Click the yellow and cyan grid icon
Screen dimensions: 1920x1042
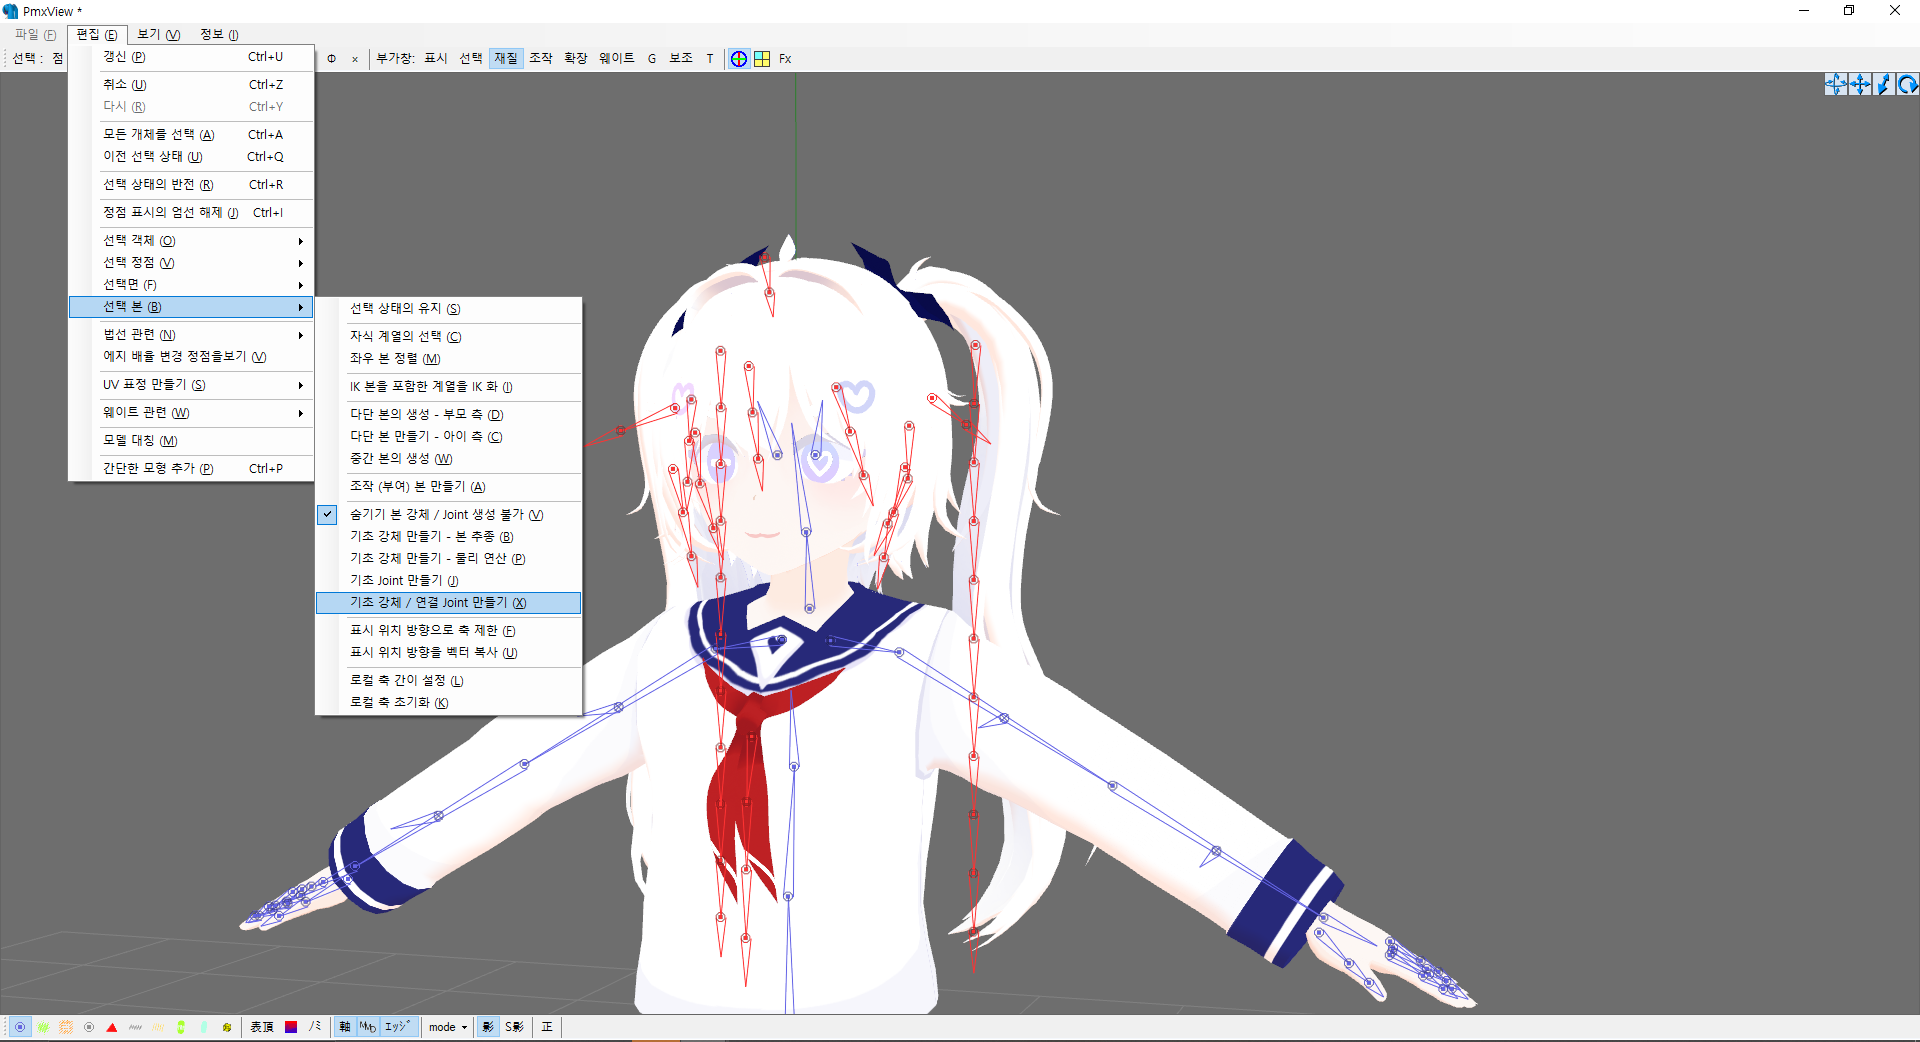point(762,59)
